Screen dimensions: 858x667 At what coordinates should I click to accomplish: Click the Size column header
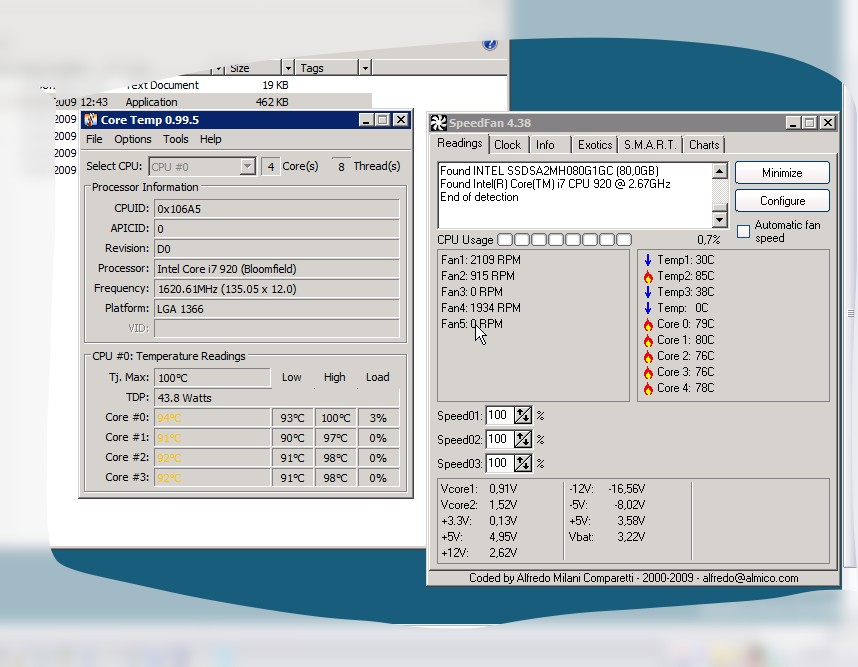(253, 68)
